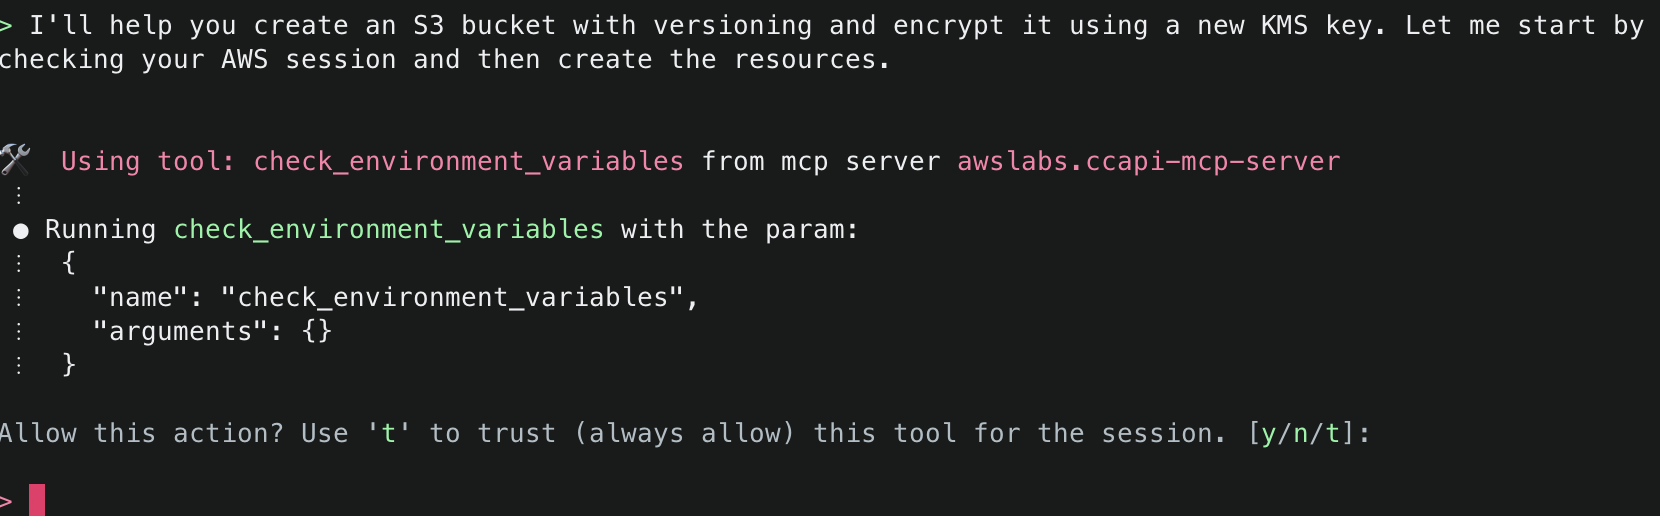Screen dimensions: 1660x516
Task: Click the white bullet before Running
Action: point(20,231)
